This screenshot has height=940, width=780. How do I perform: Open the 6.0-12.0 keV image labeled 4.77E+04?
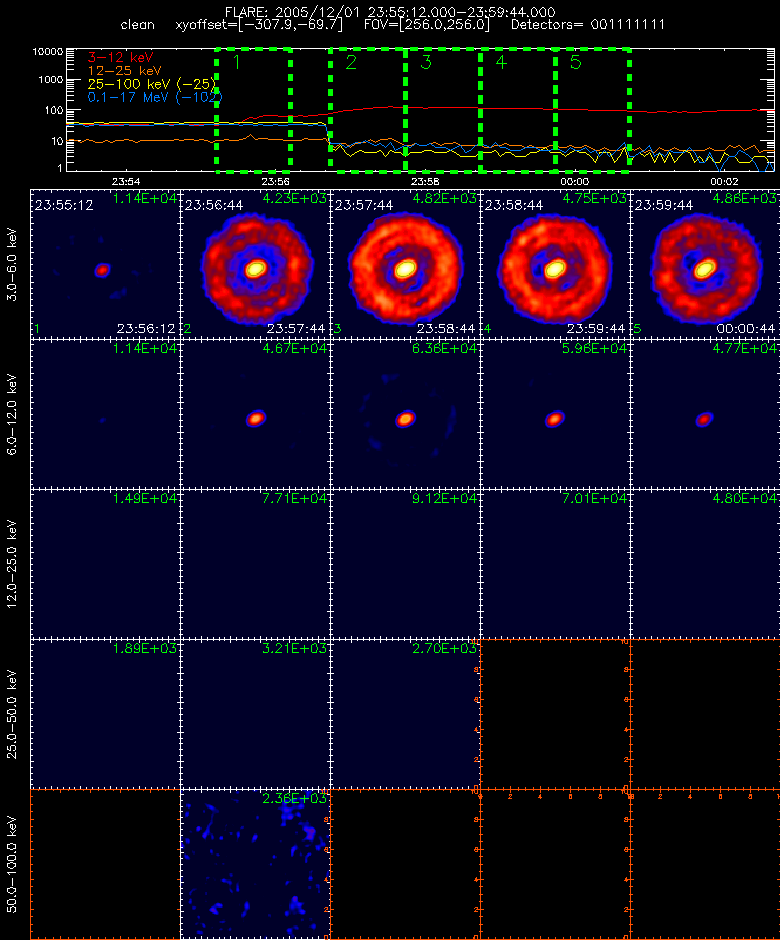coord(705,414)
